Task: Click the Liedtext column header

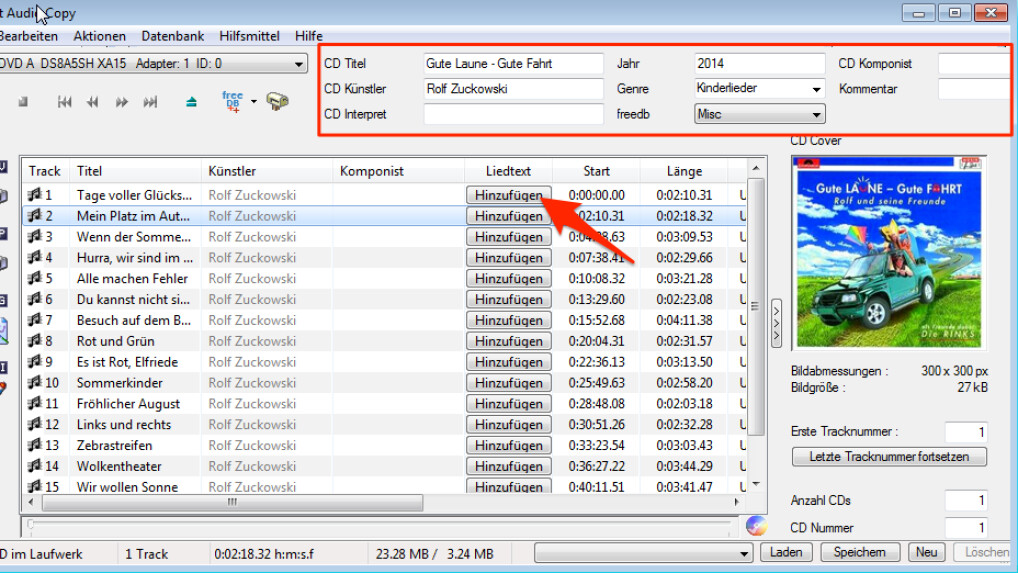Action: (x=508, y=171)
